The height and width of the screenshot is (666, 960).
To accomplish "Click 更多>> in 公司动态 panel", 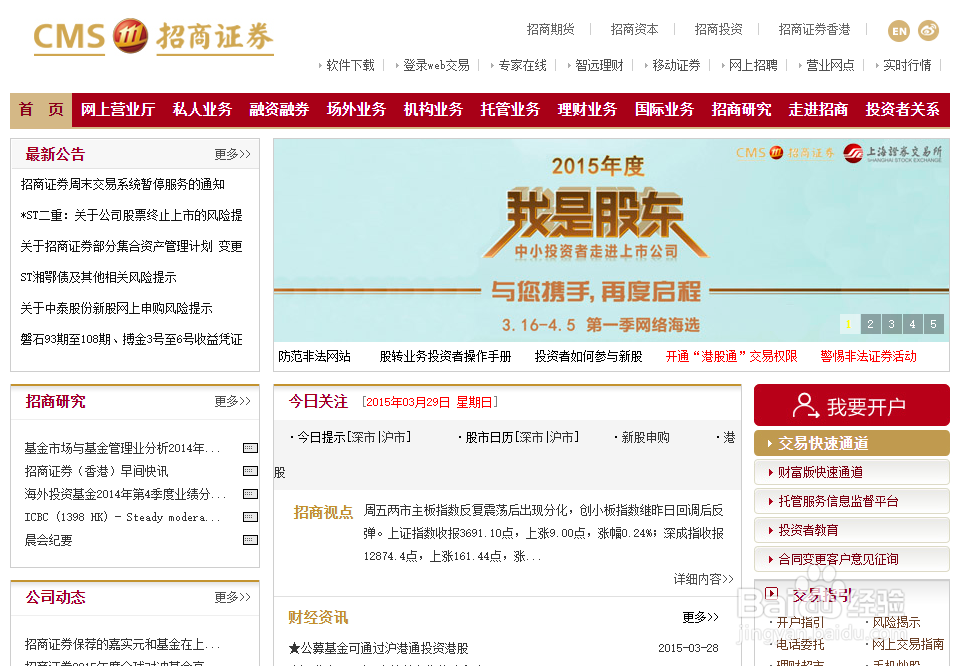I will (x=233, y=597).
